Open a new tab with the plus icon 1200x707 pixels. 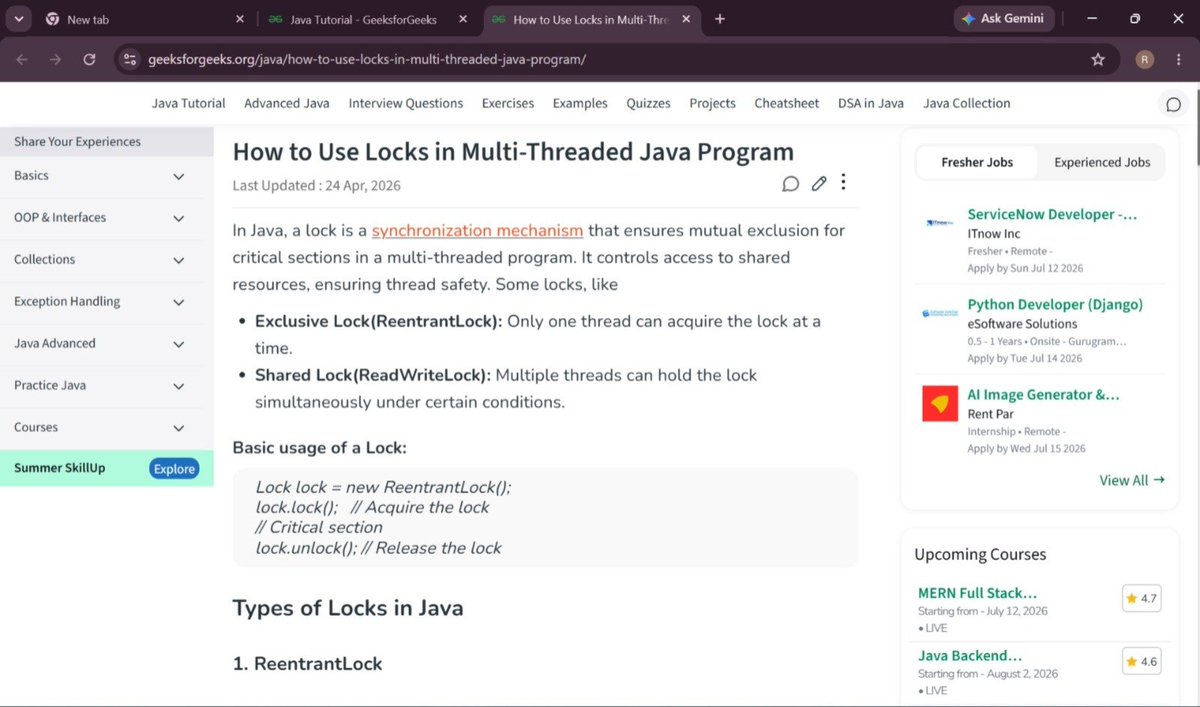(720, 19)
